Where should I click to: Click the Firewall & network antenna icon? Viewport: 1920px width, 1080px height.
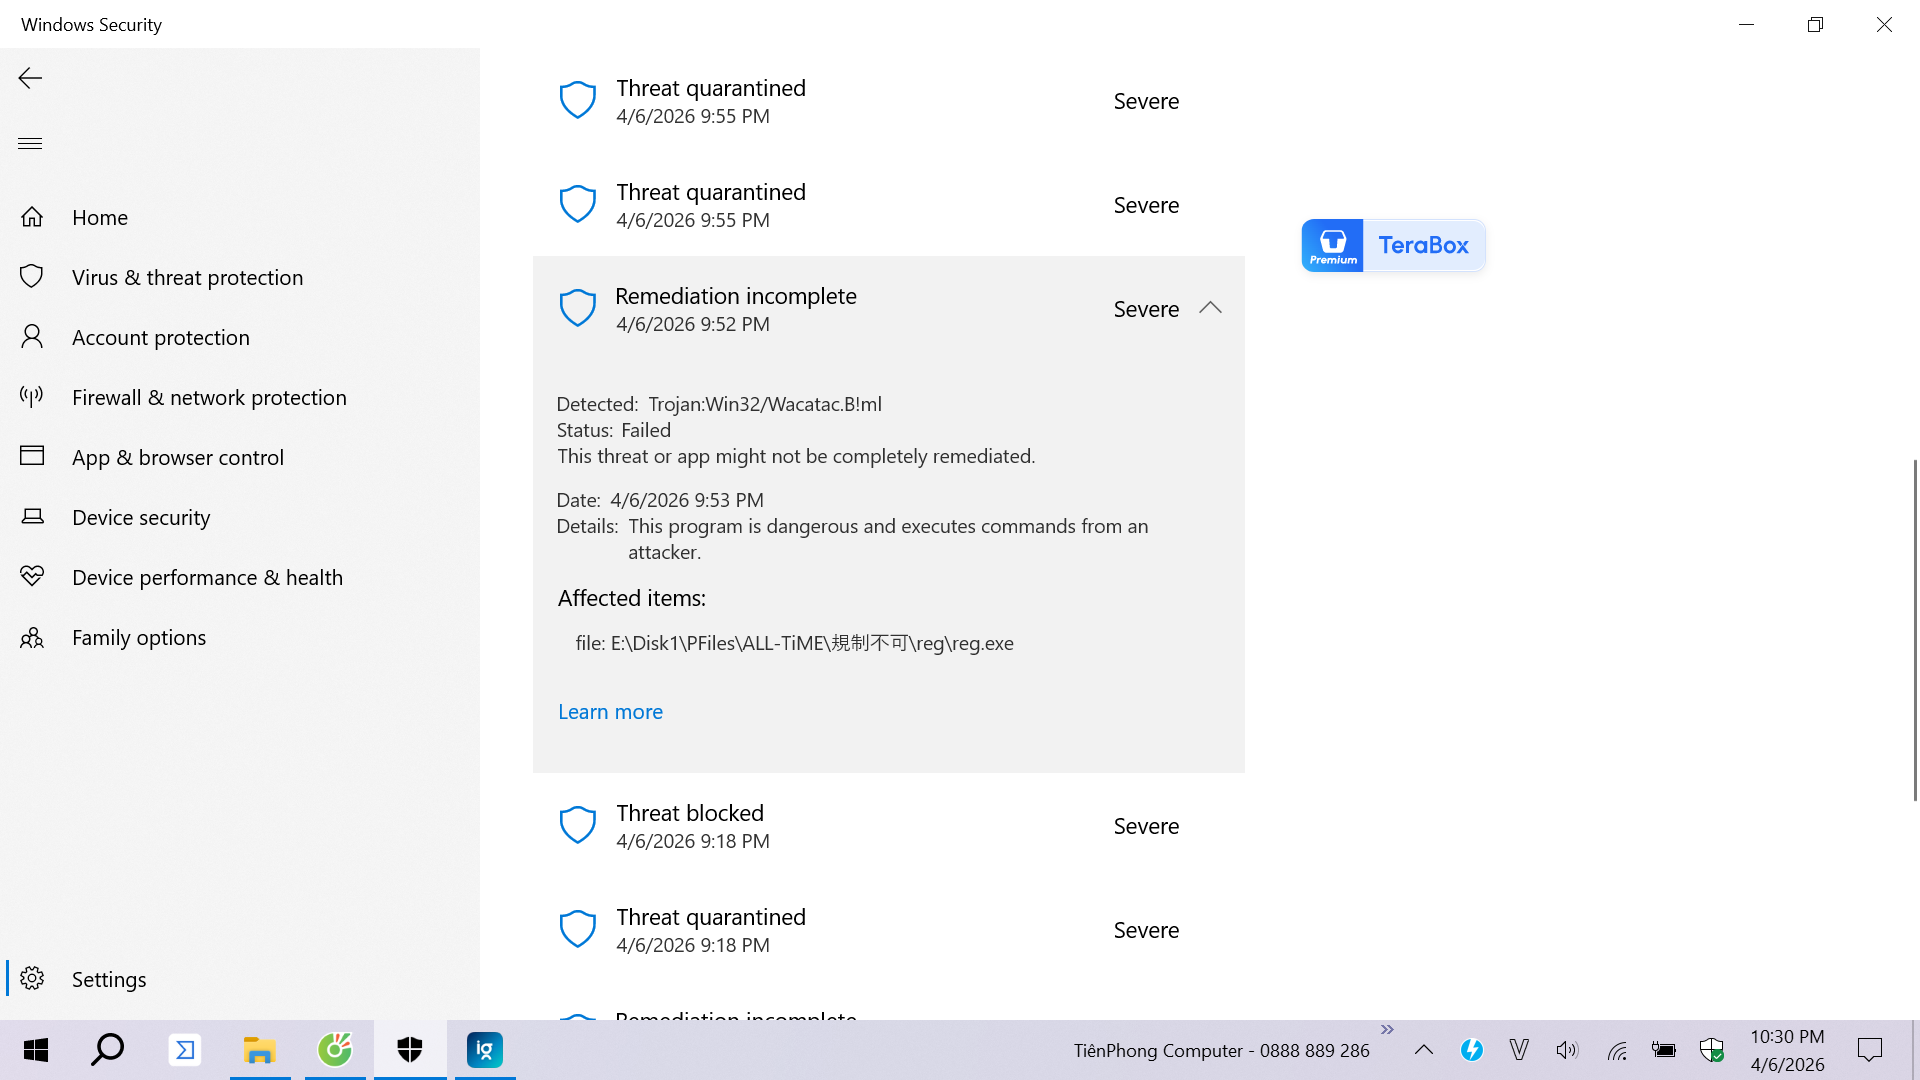pos(32,397)
